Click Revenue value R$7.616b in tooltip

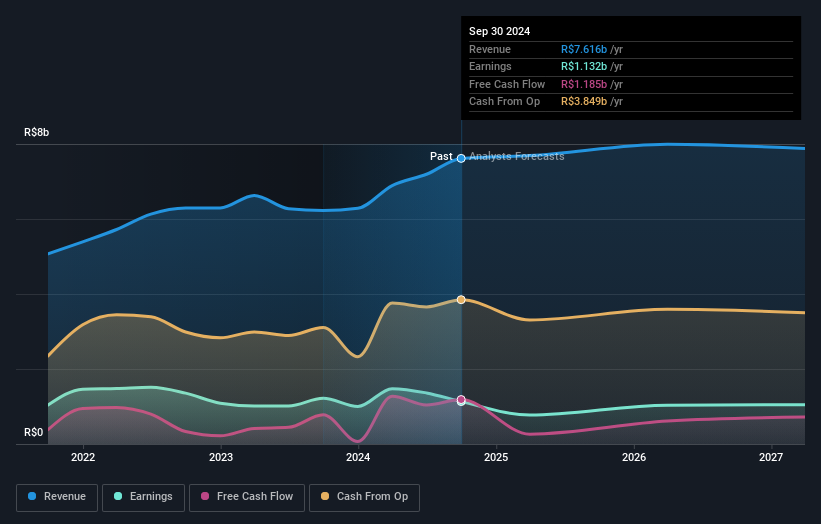(584, 49)
